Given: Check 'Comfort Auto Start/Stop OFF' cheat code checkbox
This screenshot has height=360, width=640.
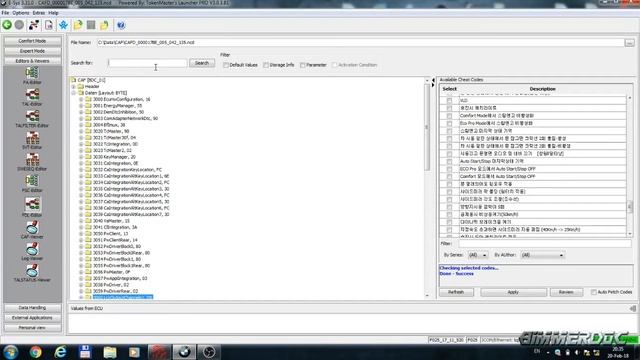Looking at the screenshot, I should click(449, 176).
